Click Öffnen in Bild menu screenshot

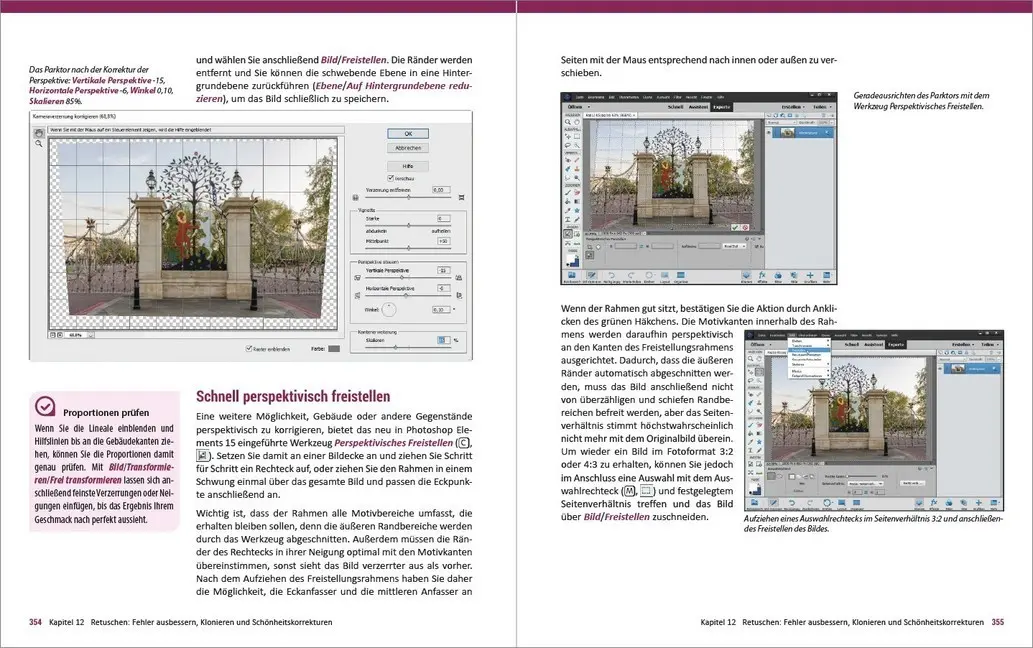pyautogui.click(x=758, y=344)
